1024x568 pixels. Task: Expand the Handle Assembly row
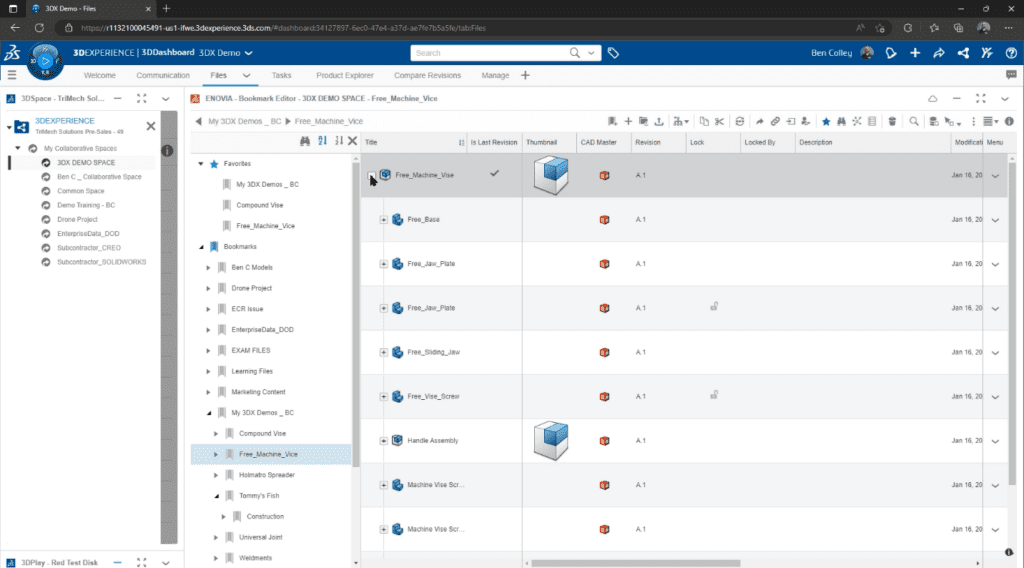tap(383, 441)
